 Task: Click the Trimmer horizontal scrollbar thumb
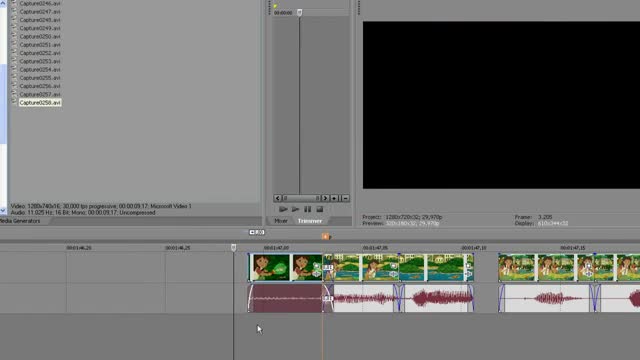tap(301, 198)
